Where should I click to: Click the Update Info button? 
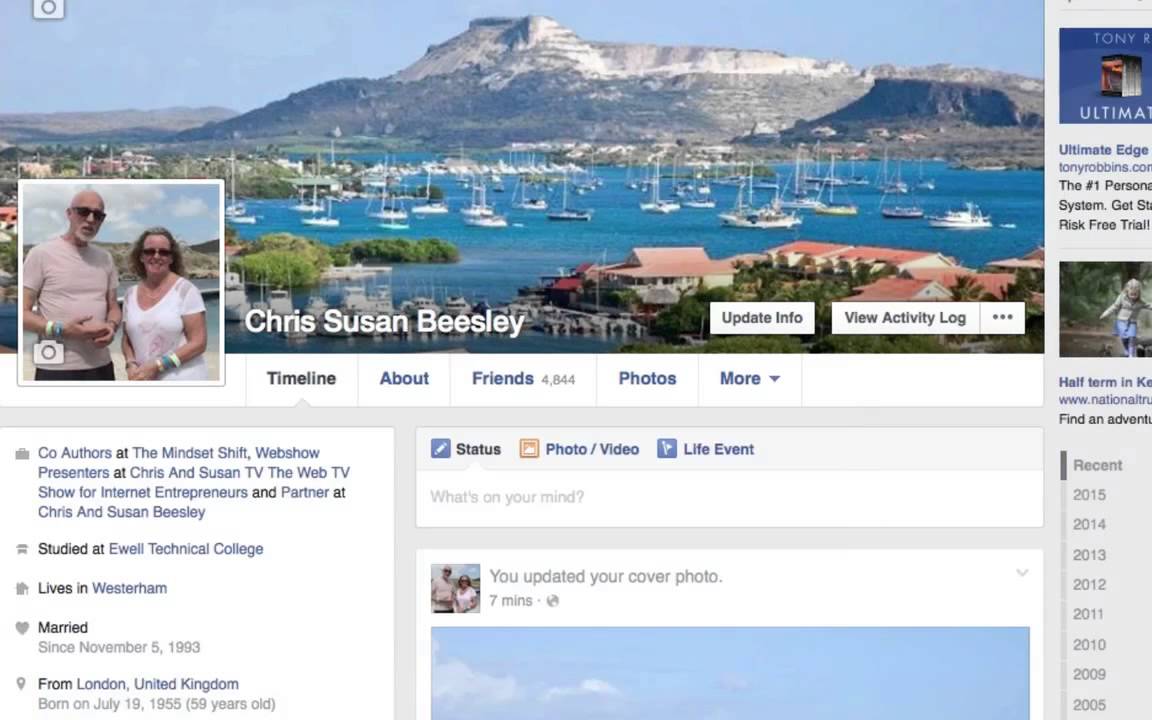(x=762, y=317)
